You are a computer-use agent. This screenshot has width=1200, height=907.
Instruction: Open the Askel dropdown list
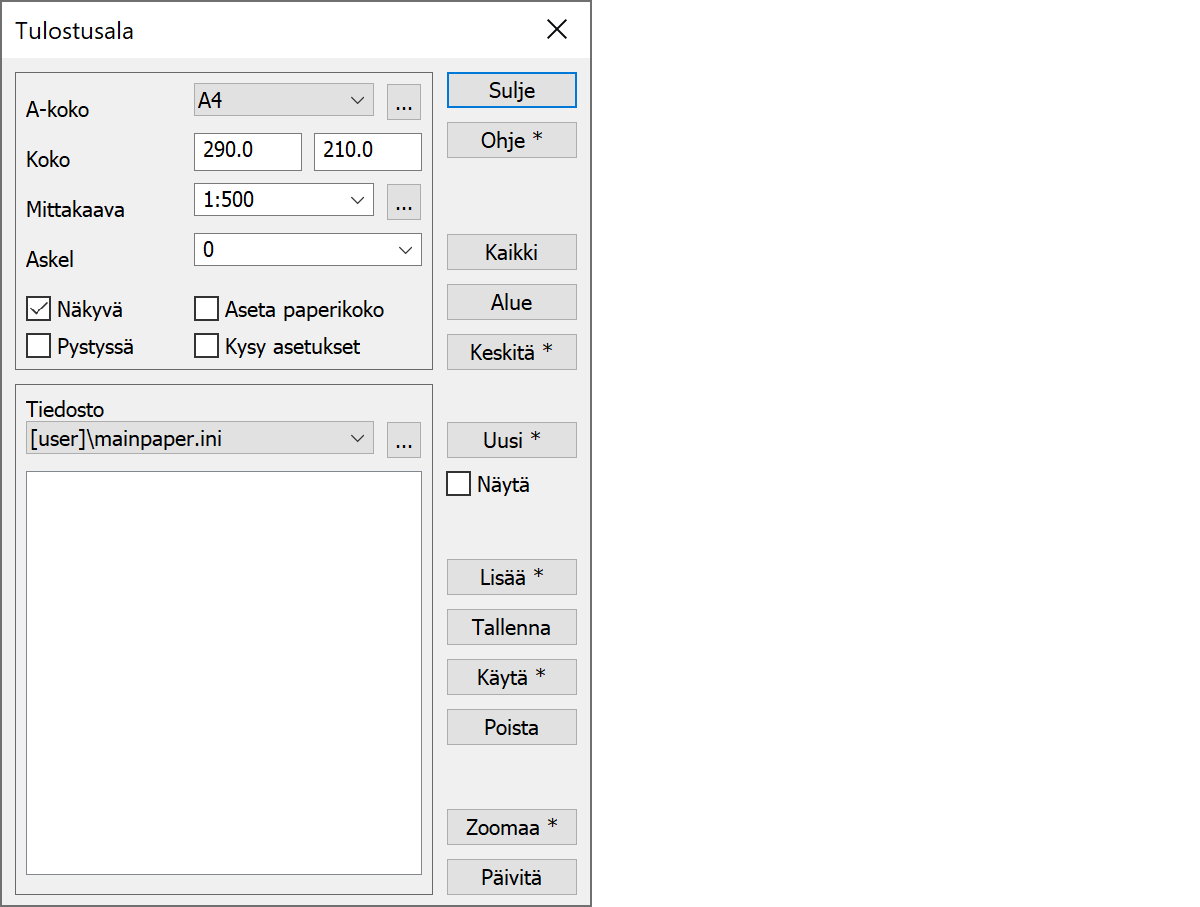[x=308, y=250]
